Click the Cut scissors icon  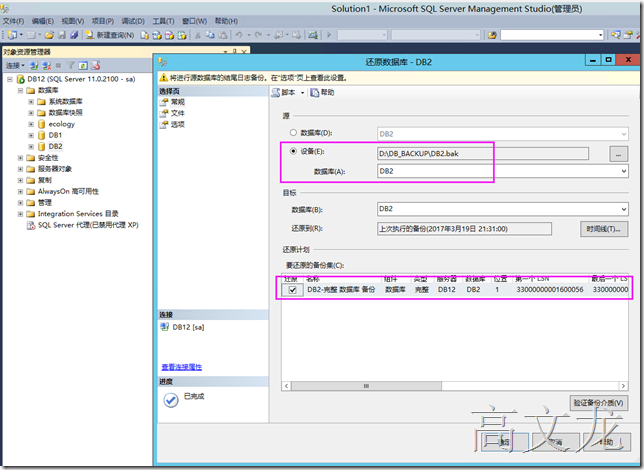(x=198, y=35)
